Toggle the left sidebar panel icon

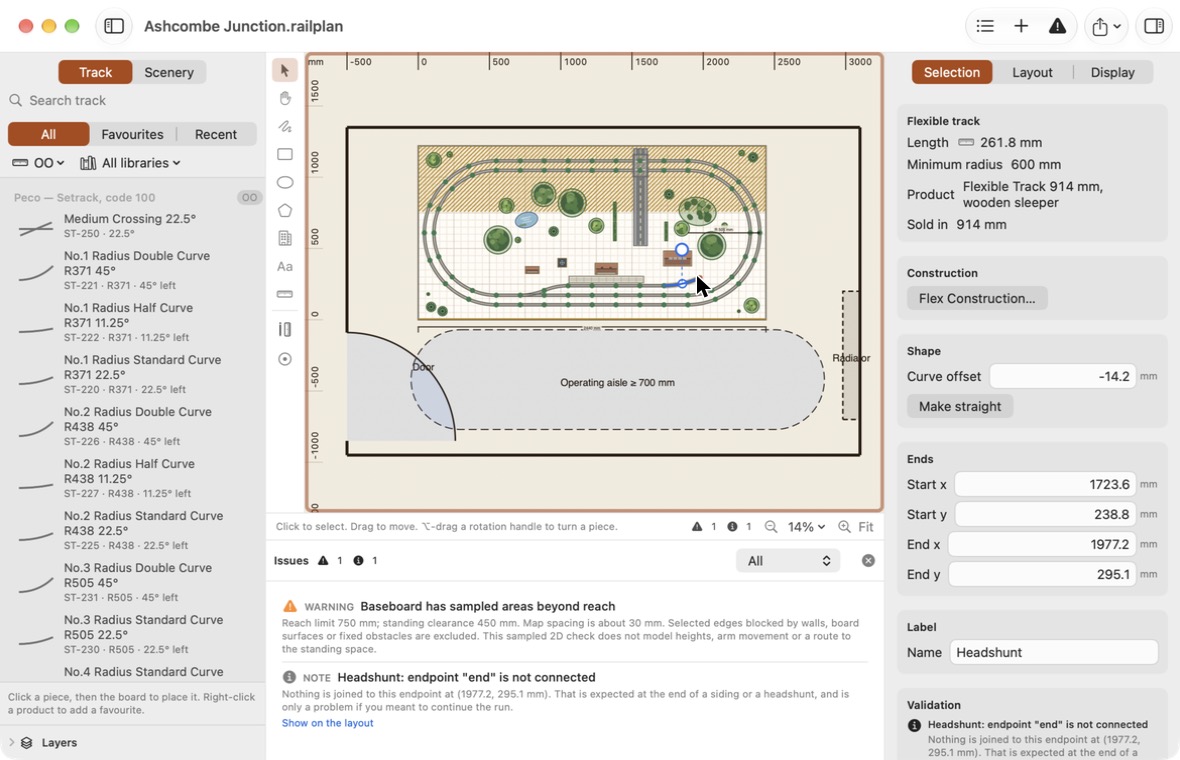click(114, 26)
